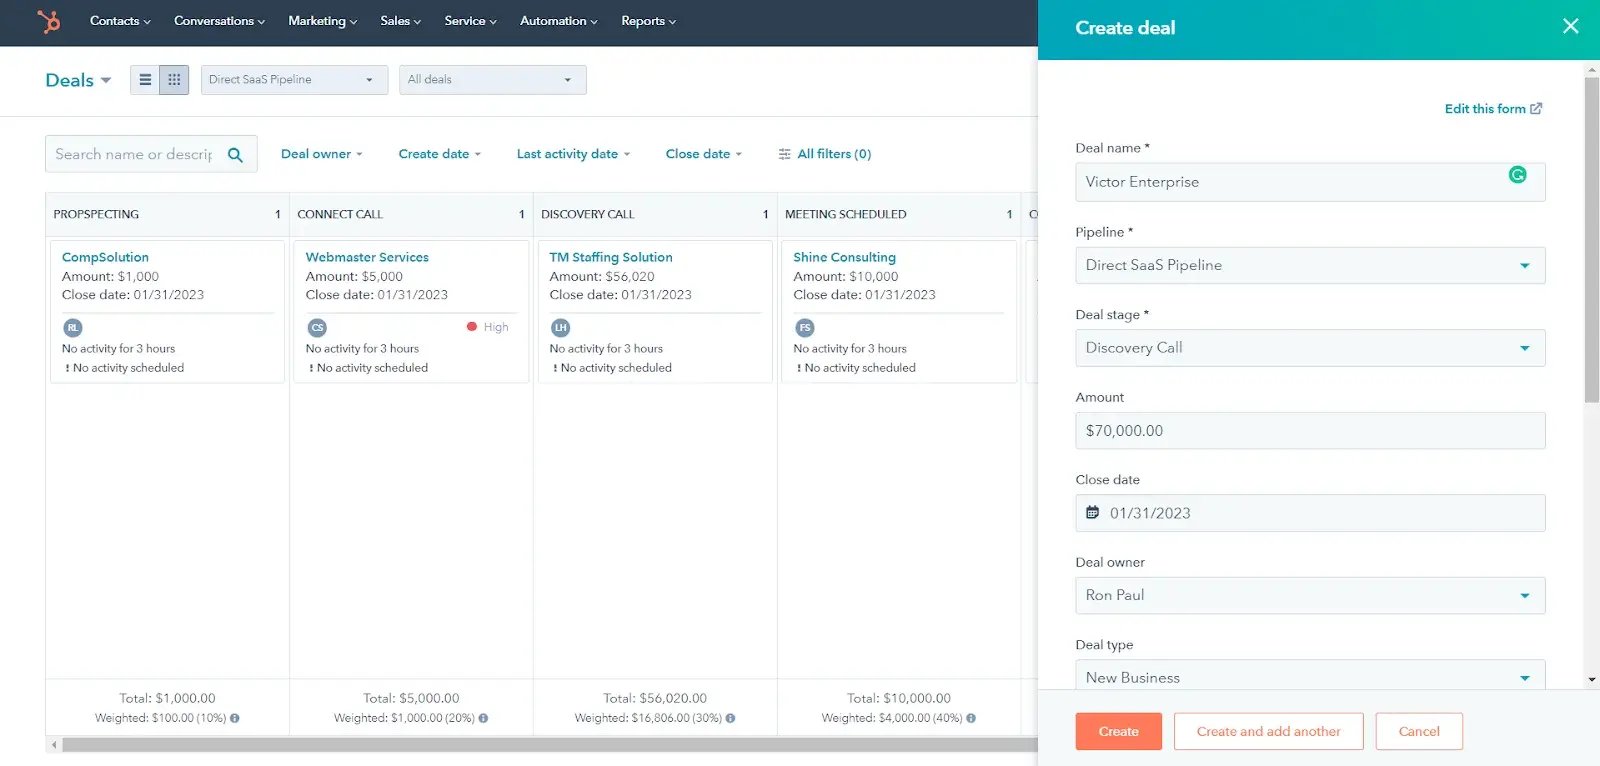The image size is (1600, 766).
Task: Open the Marketing menu
Action: pos(322,21)
